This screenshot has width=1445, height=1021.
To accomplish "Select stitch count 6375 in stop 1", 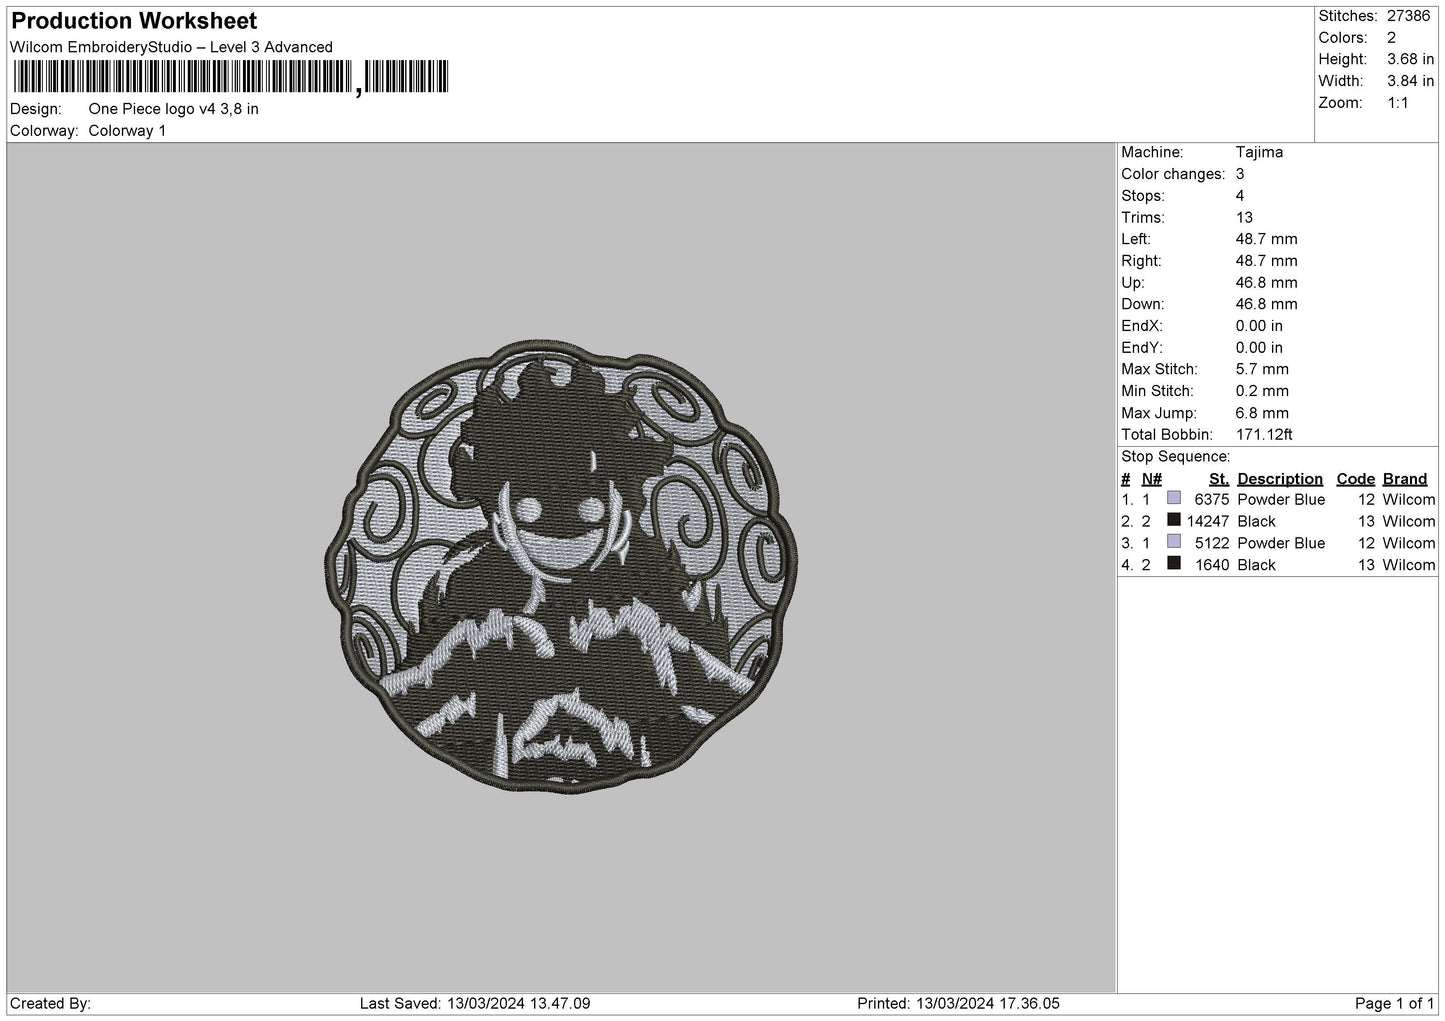I will coord(1212,500).
